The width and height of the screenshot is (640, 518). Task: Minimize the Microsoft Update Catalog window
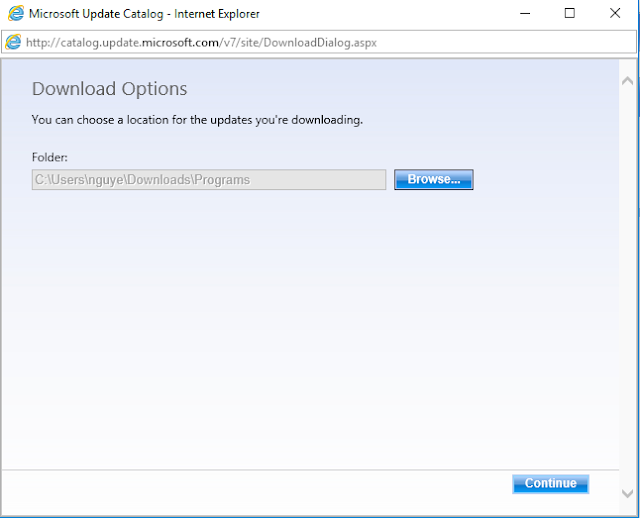(525, 13)
